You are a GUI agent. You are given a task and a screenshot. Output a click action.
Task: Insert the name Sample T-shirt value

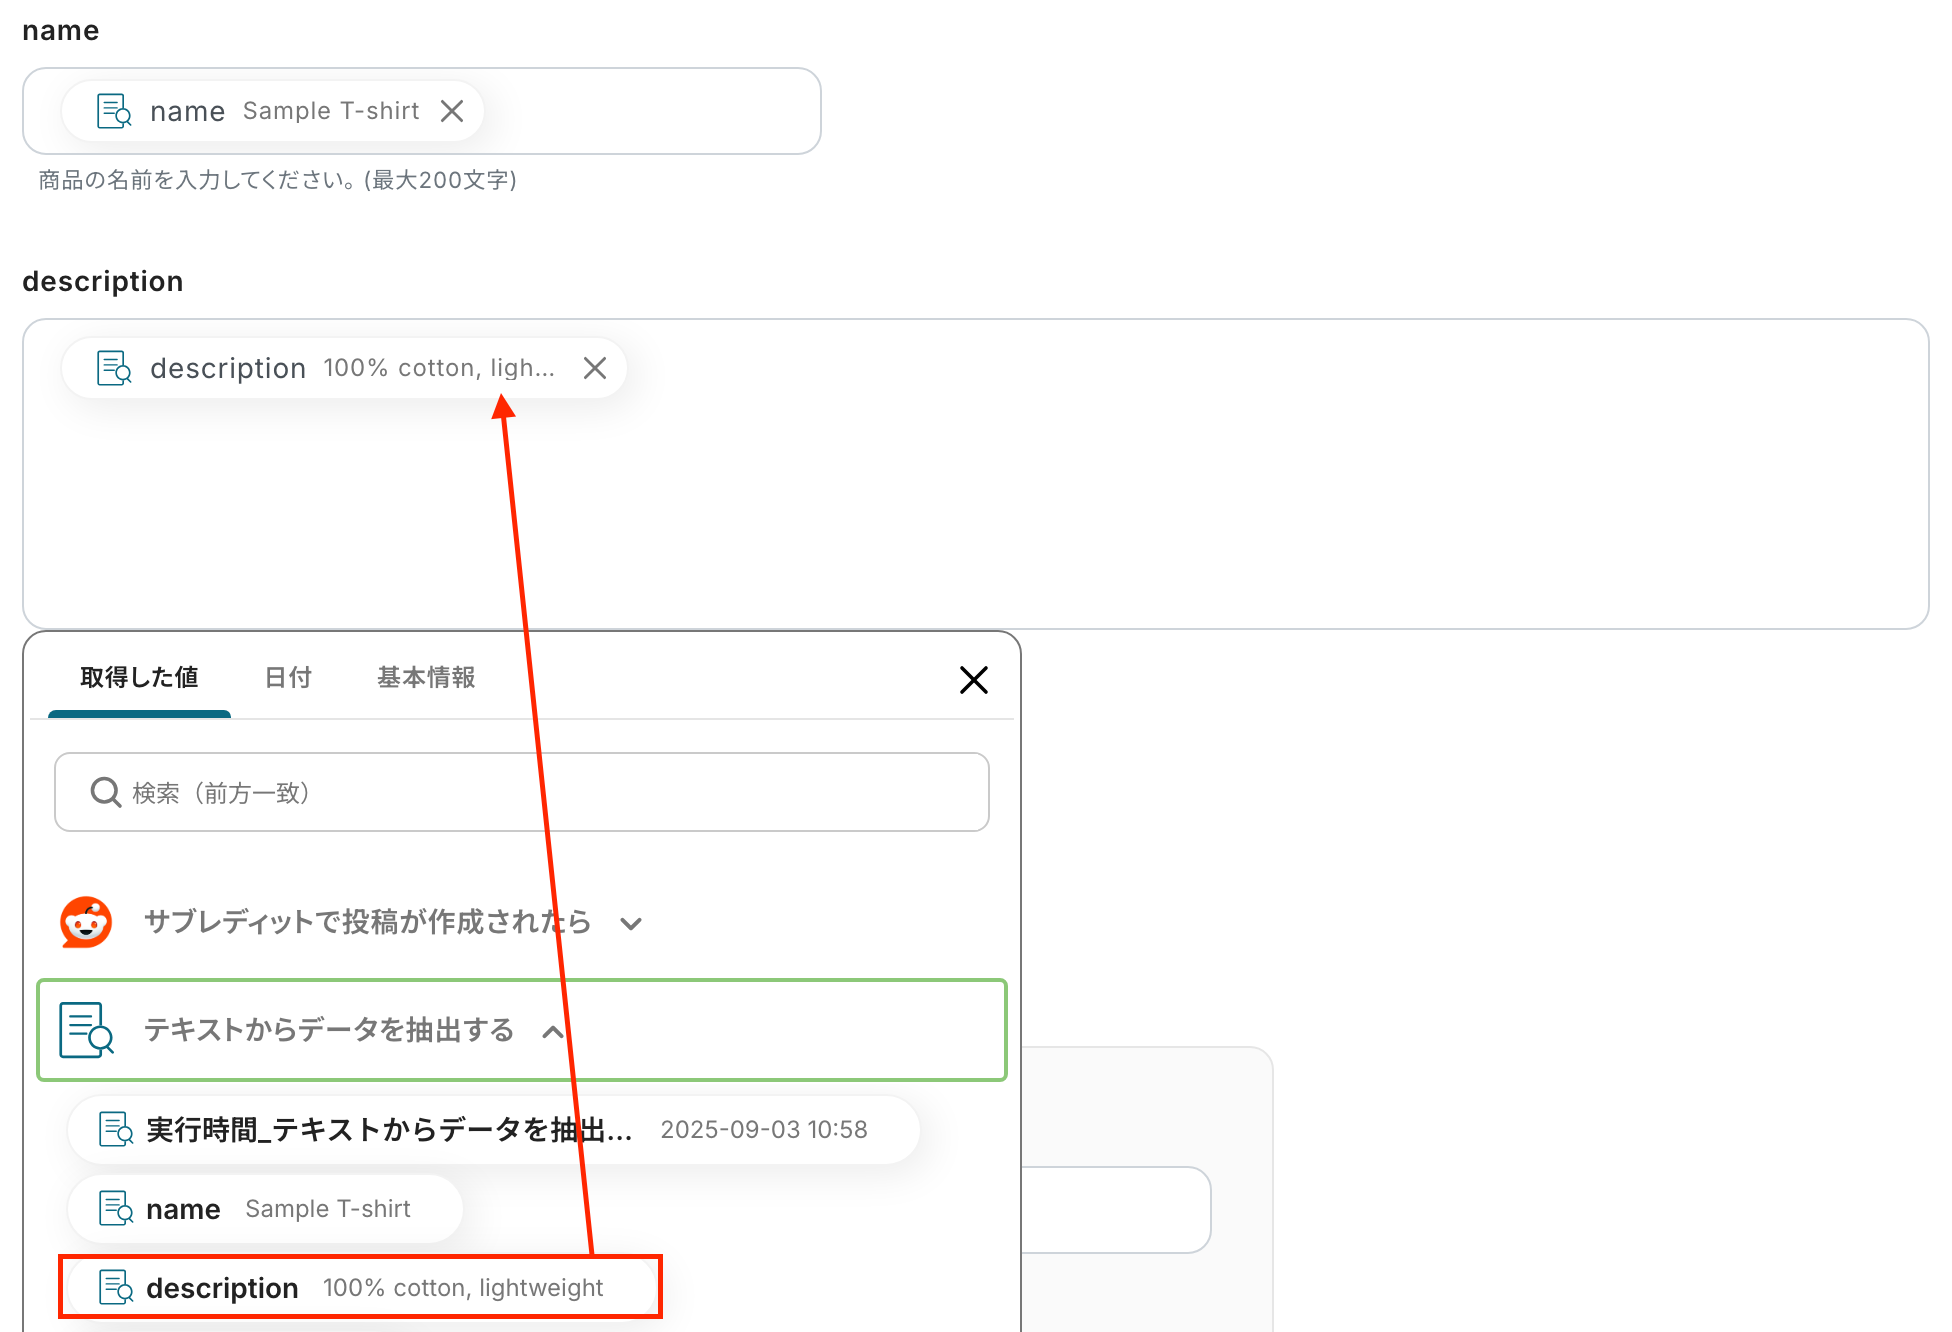(x=266, y=1209)
